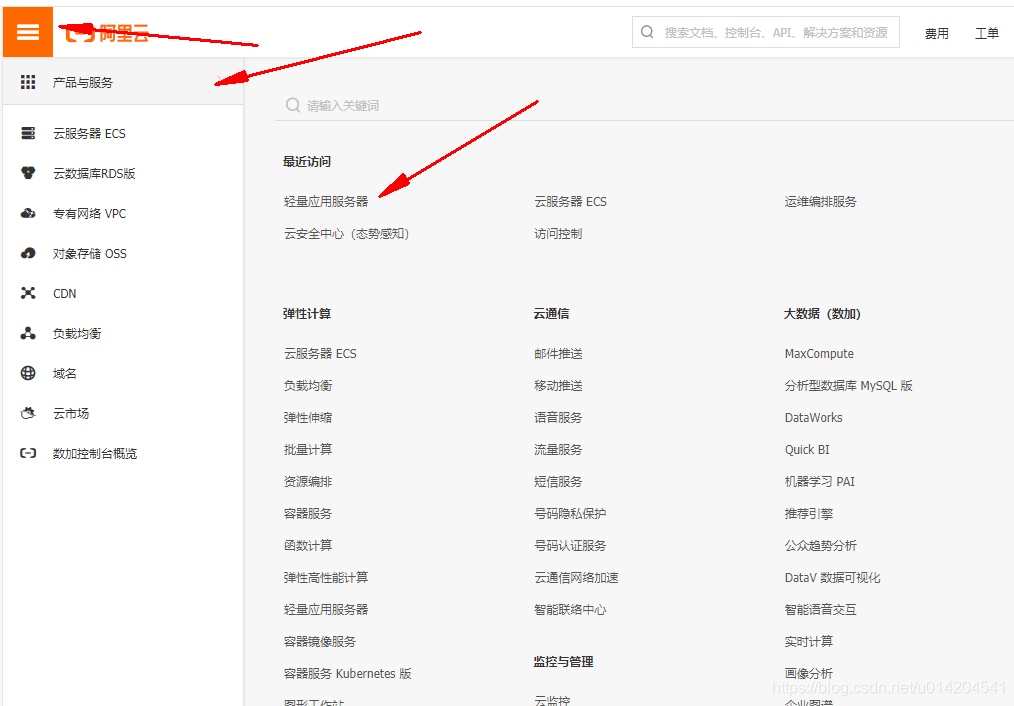Open 访问控制 link

(558, 233)
